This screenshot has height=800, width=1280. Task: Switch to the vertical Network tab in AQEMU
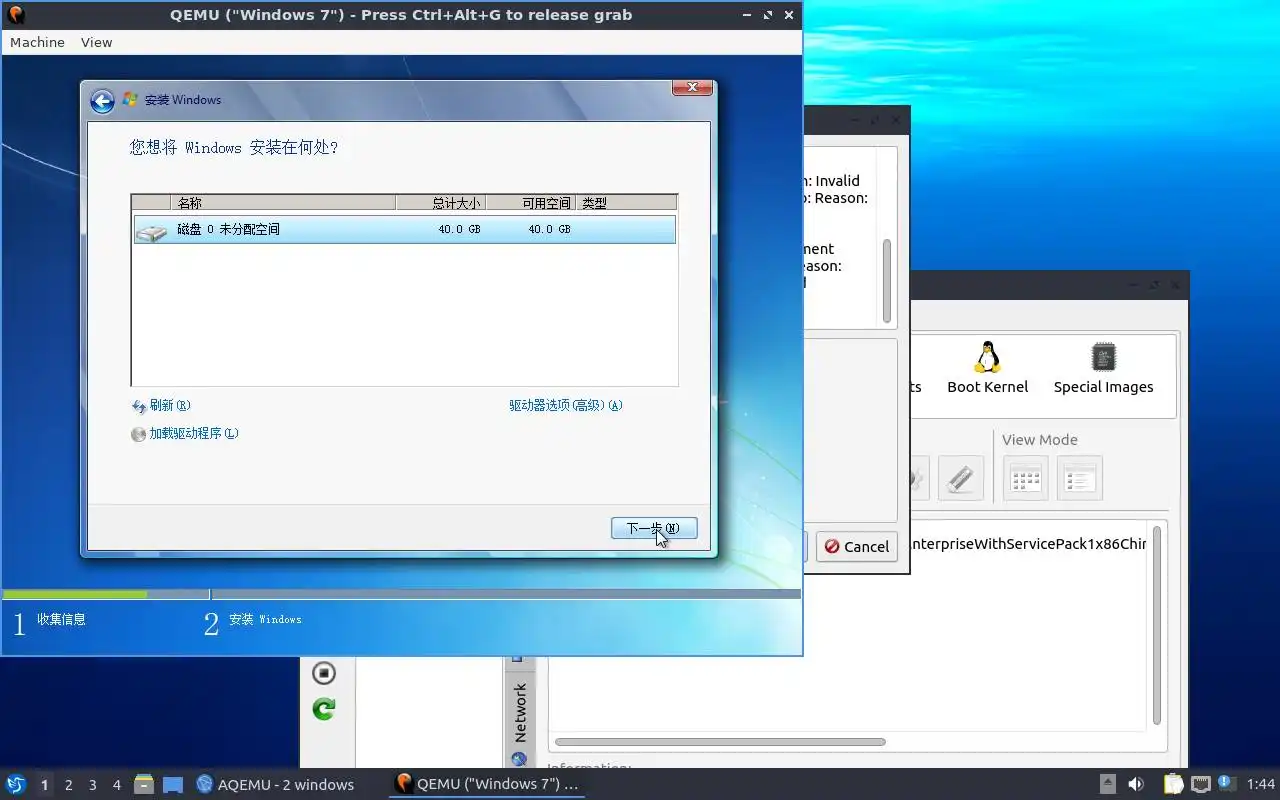(x=519, y=715)
